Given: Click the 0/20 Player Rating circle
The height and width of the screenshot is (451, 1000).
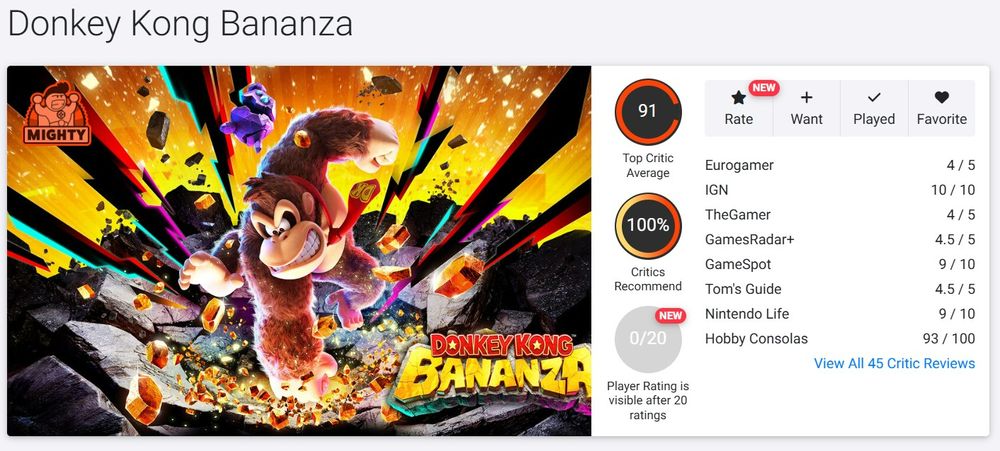Looking at the screenshot, I should click(x=648, y=339).
